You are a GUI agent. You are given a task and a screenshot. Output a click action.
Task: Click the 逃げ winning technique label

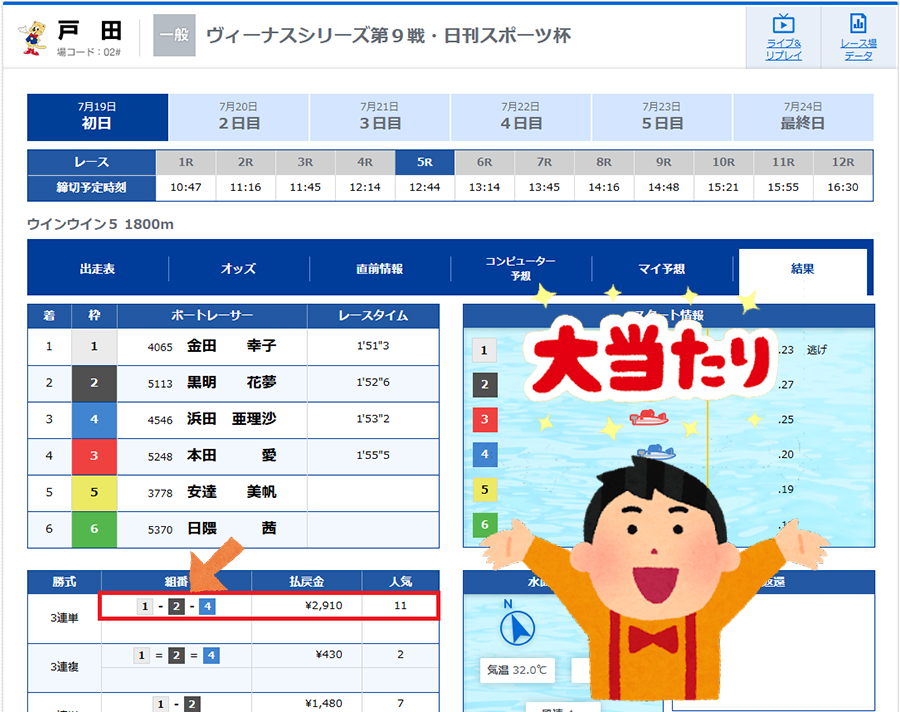(x=817, y=350)
